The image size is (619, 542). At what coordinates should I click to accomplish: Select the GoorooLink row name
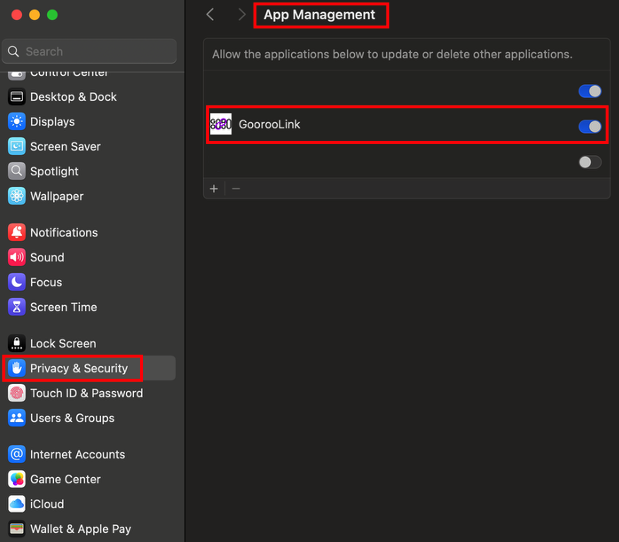(270, 124)
